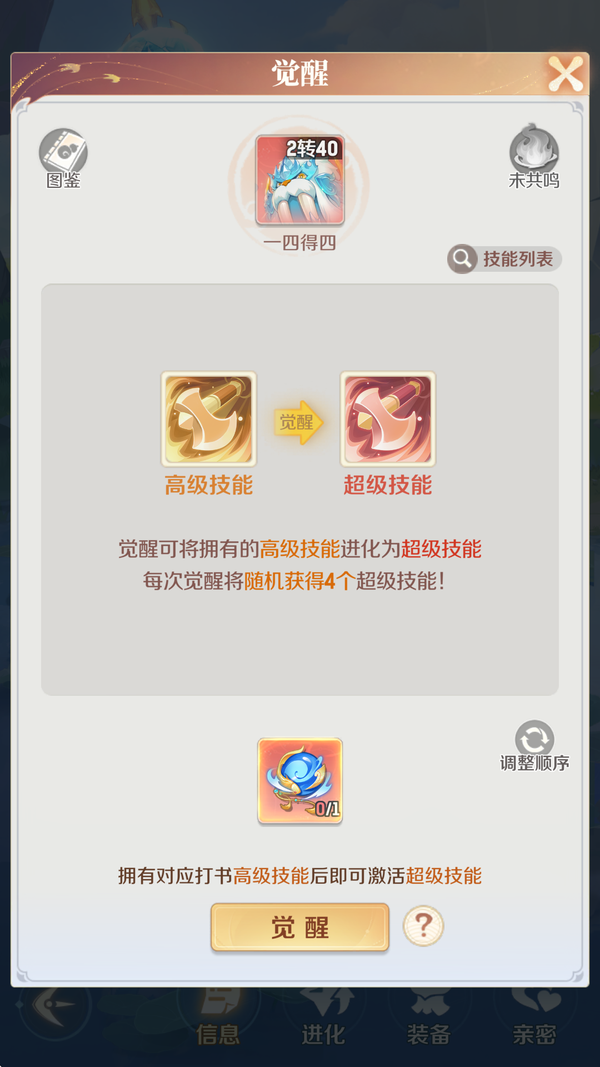Close the 觉醒 dialog with X

point(566,73)
